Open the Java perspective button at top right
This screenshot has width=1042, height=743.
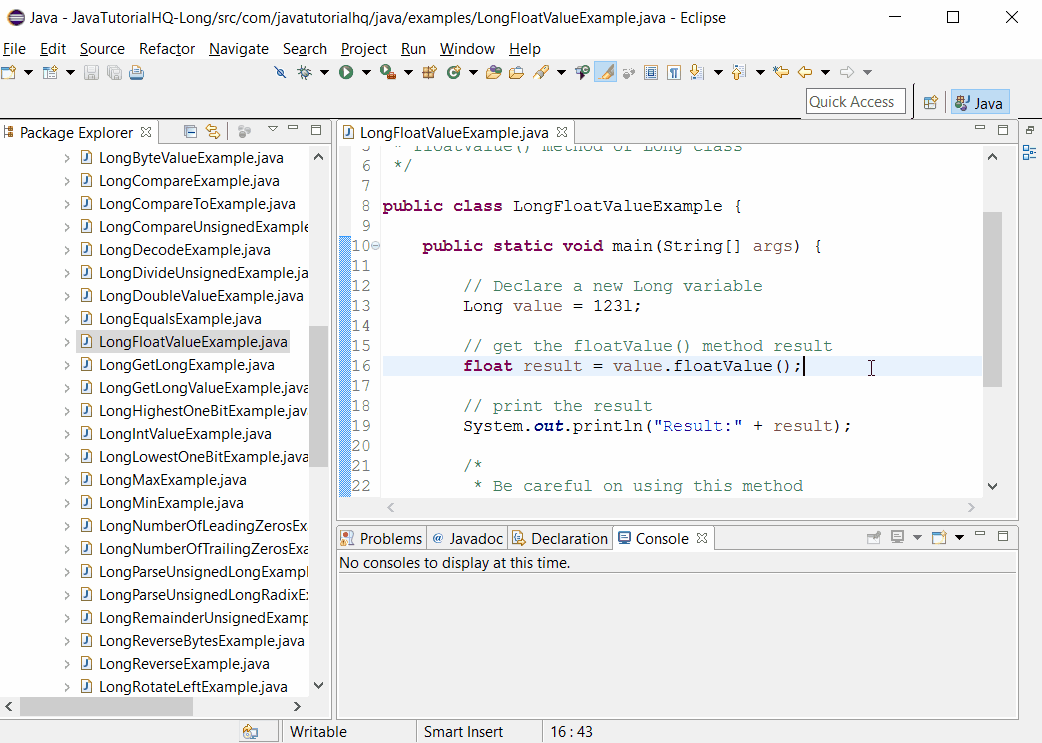(979, 102)
